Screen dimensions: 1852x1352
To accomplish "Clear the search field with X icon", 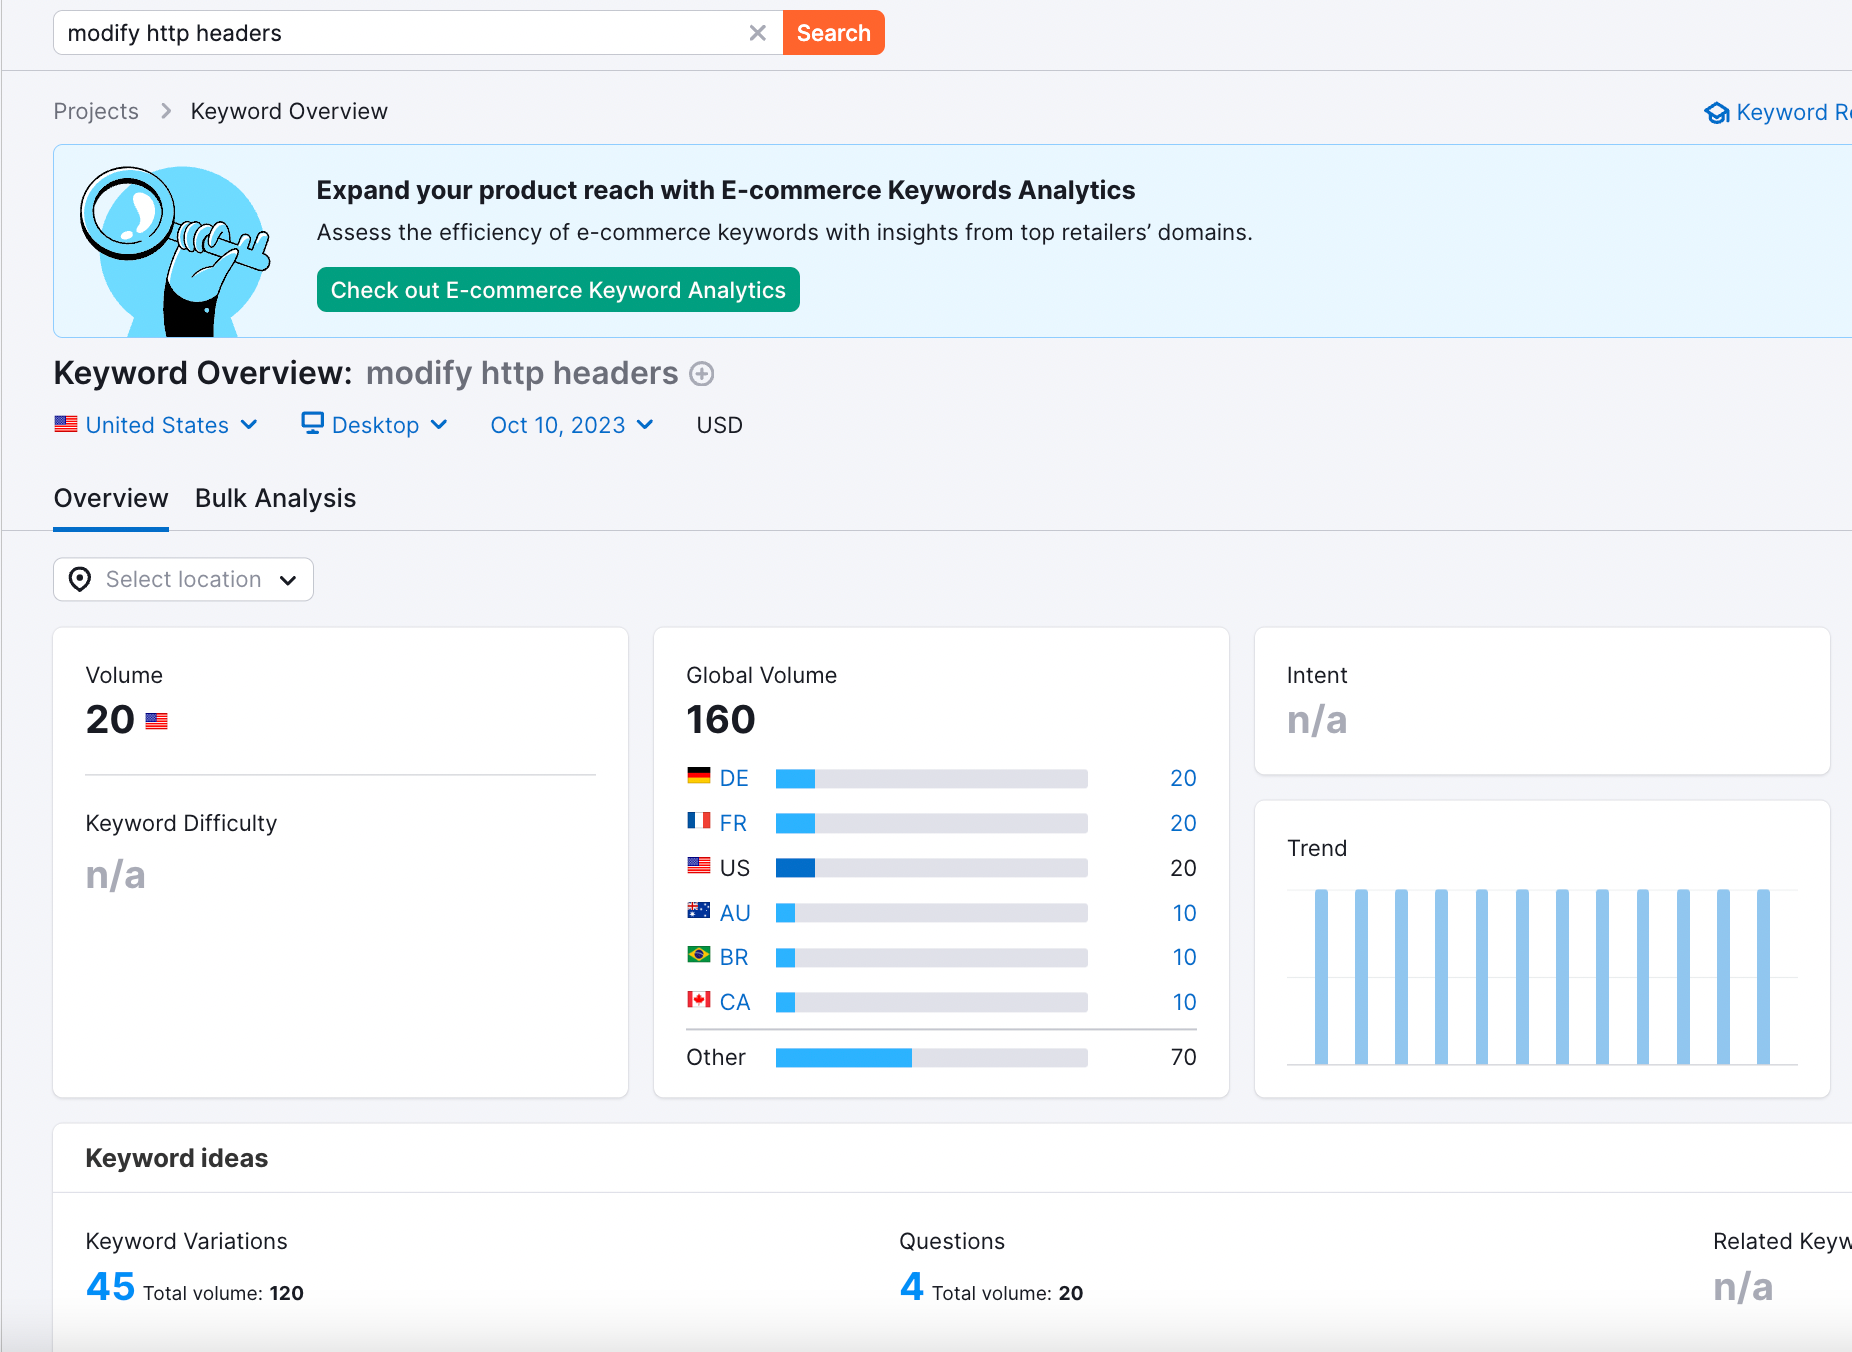I will click(757, 33).
